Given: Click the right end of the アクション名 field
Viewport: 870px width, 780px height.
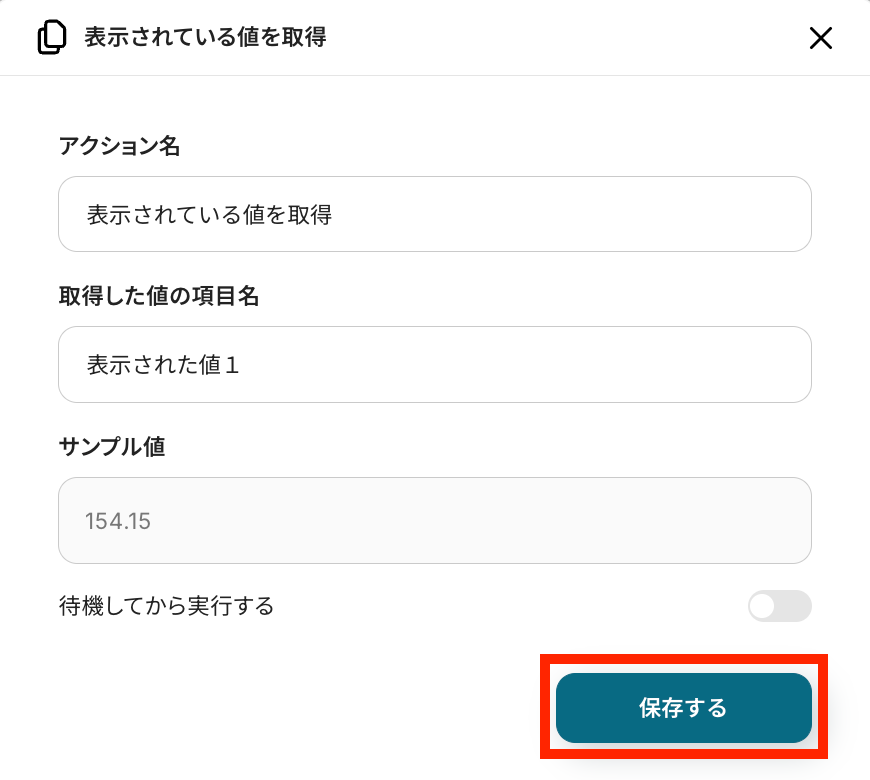Looking at the screenshot, I should (x=780, y=214).
